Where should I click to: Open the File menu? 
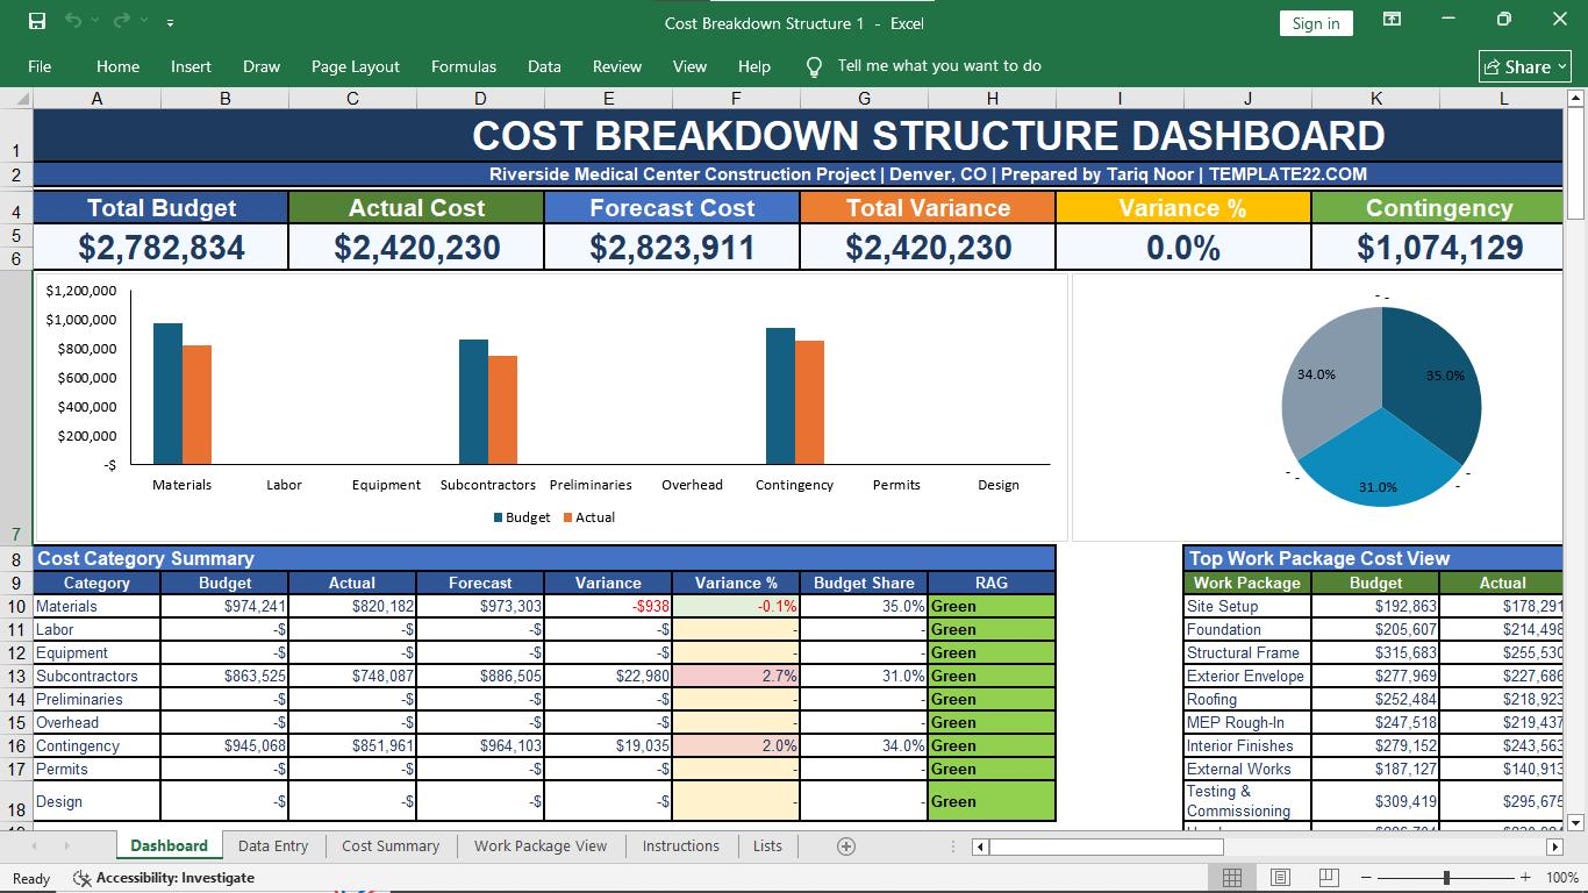point(40,66)
